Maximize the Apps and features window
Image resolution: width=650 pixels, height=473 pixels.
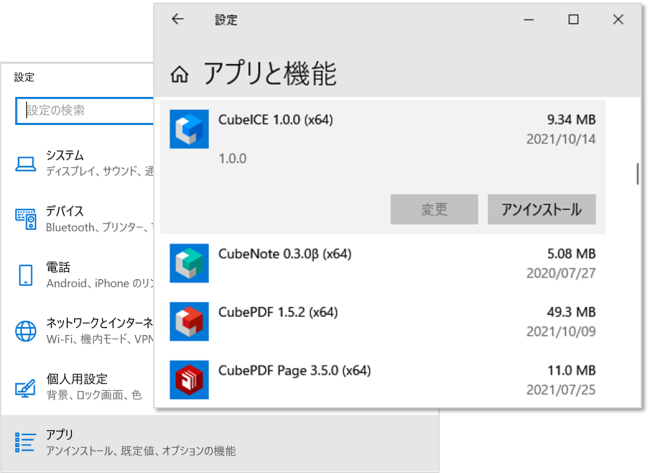point(573,19)
